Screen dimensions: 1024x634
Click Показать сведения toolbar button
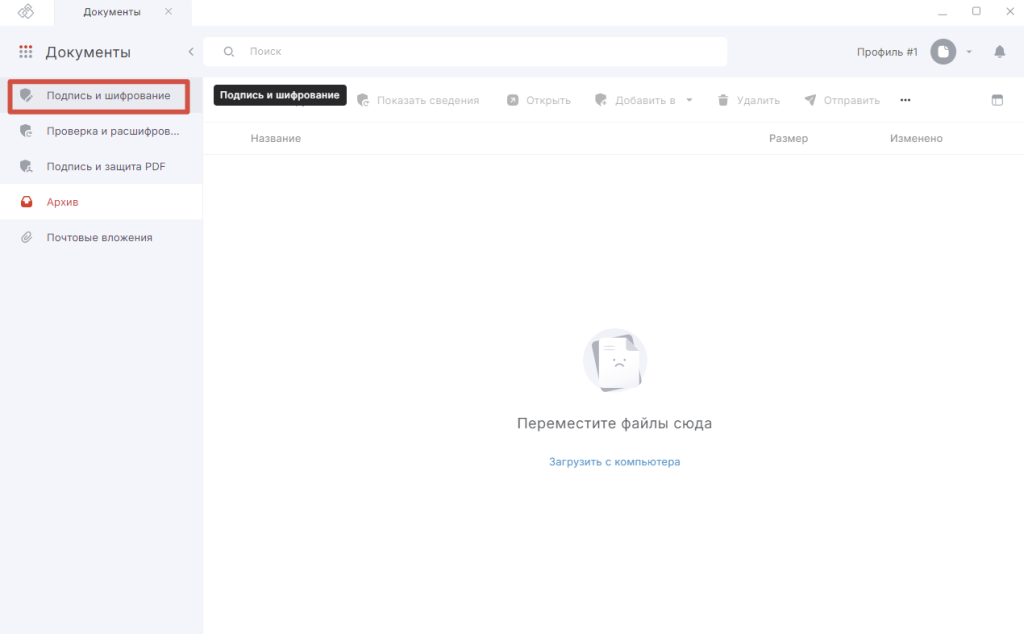coord(418,100)
